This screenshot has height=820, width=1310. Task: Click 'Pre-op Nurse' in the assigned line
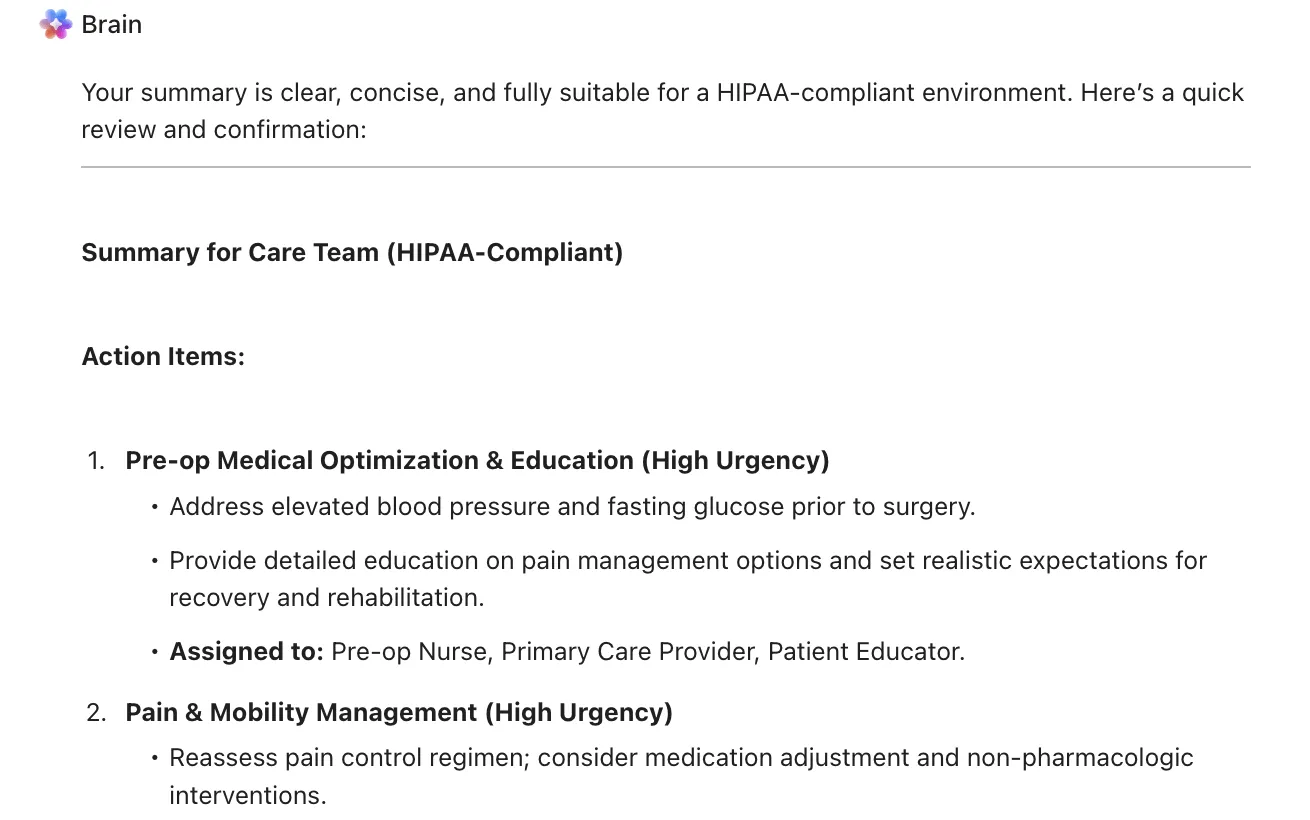coord(409,652)
